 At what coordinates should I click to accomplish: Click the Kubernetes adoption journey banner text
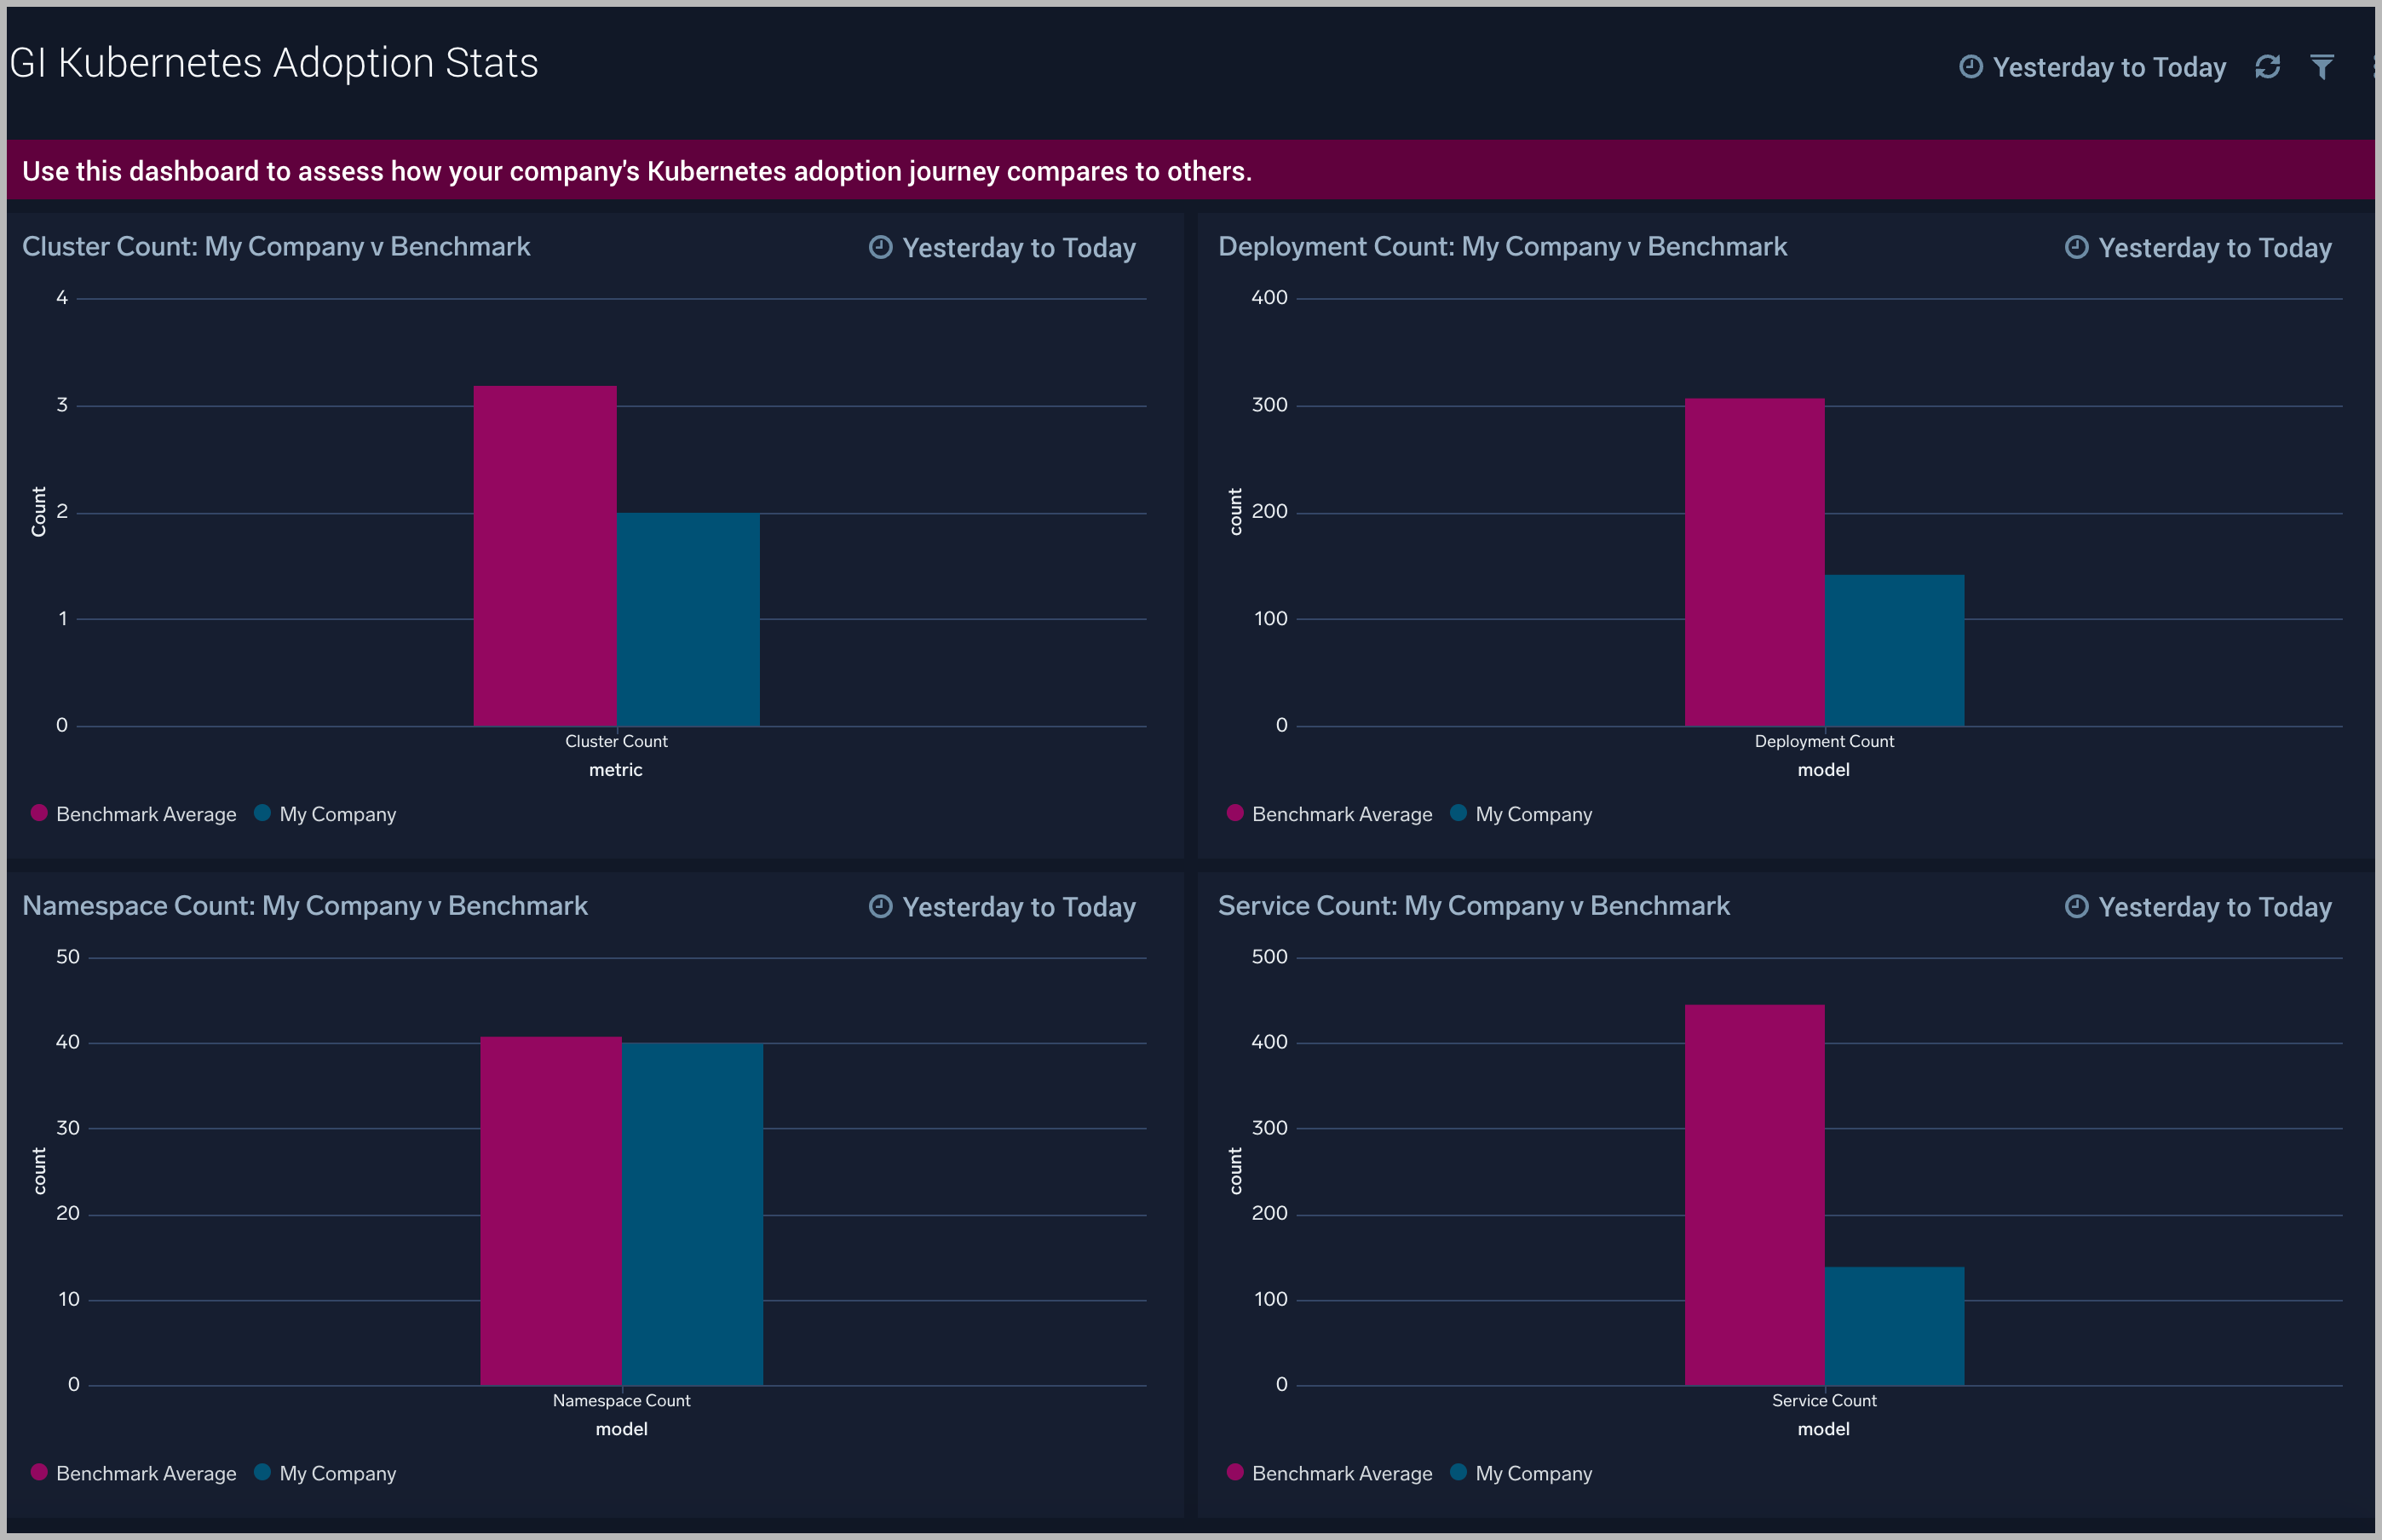pyautogui.click(x=637, y=170)
